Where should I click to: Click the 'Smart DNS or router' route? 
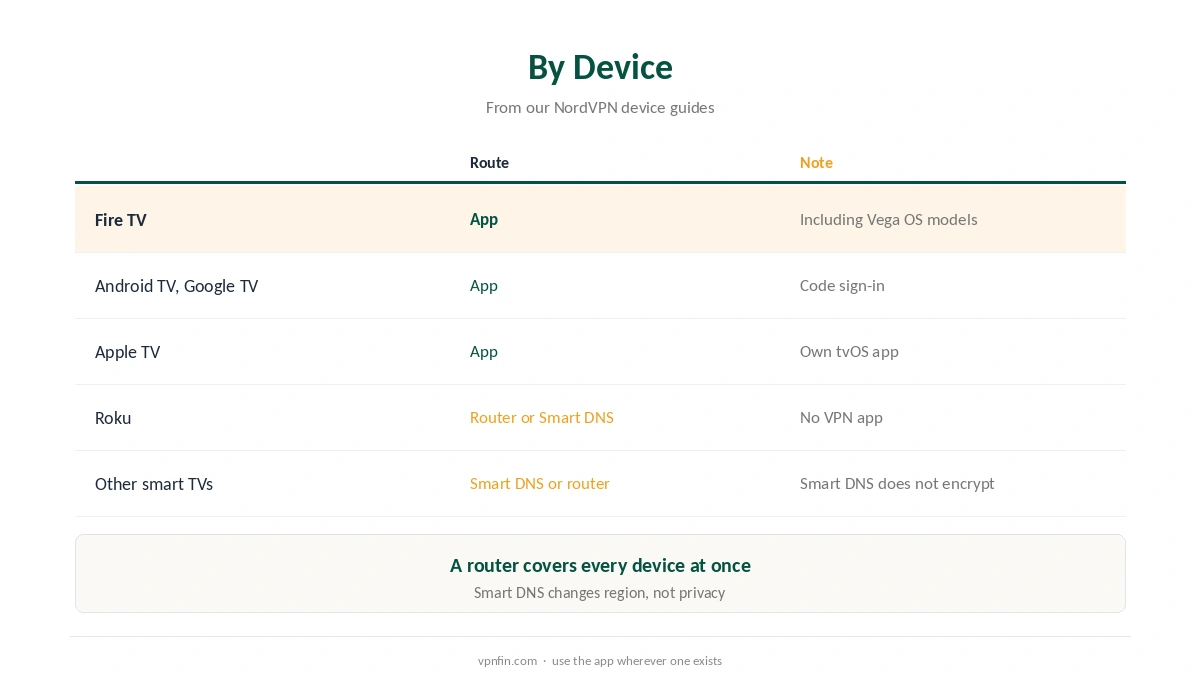540,483
